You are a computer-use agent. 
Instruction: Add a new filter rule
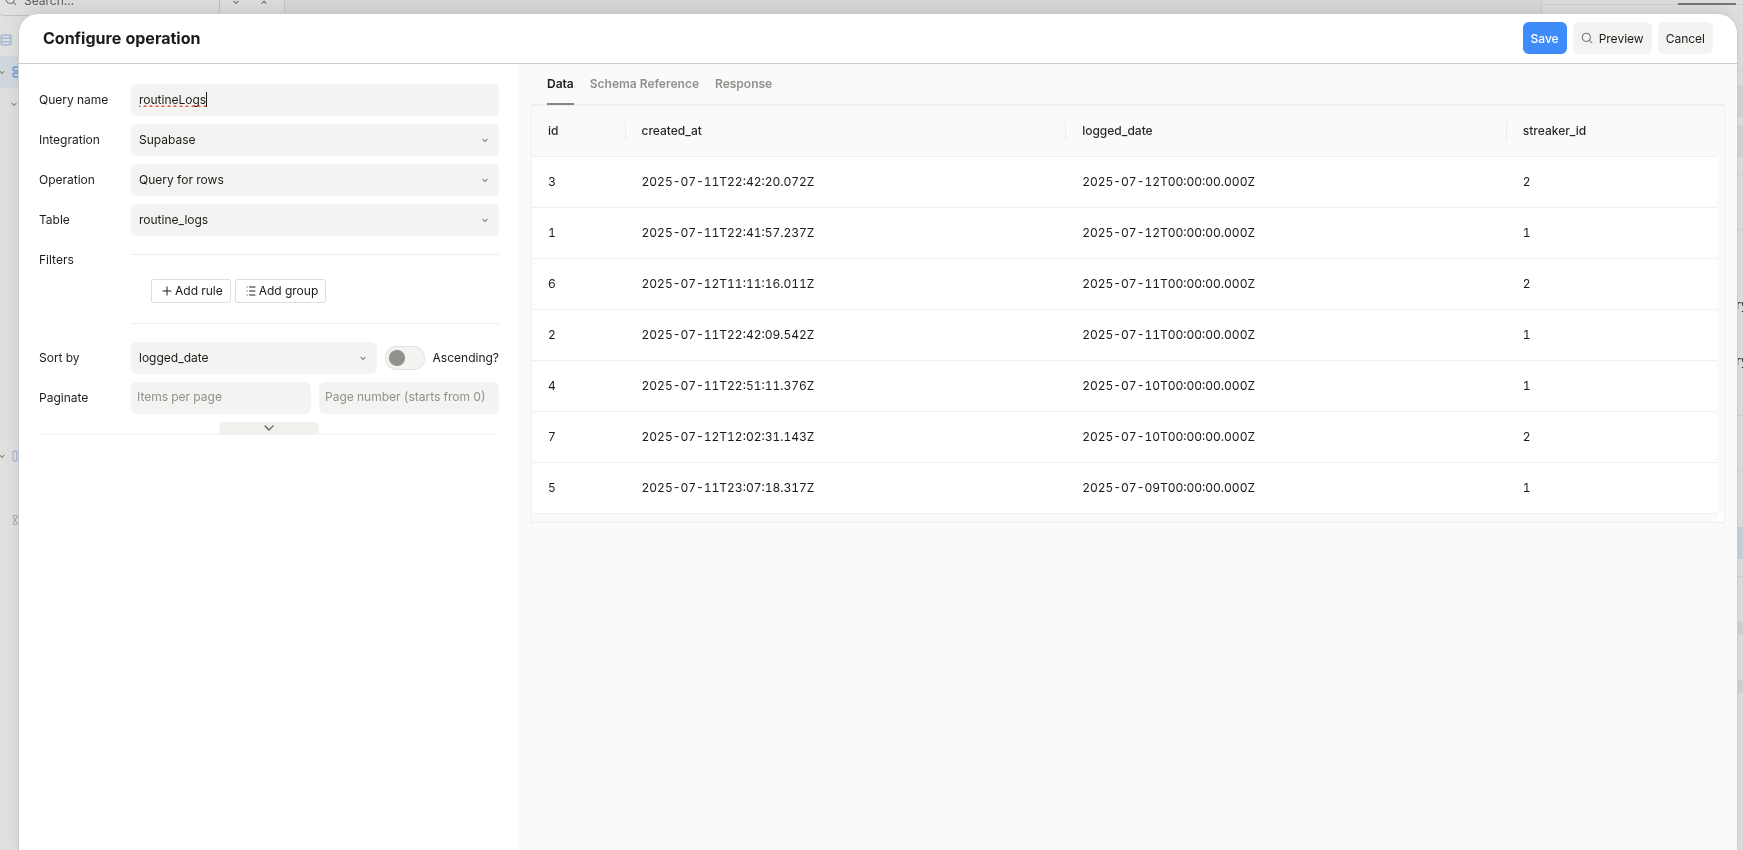[191, 291]
